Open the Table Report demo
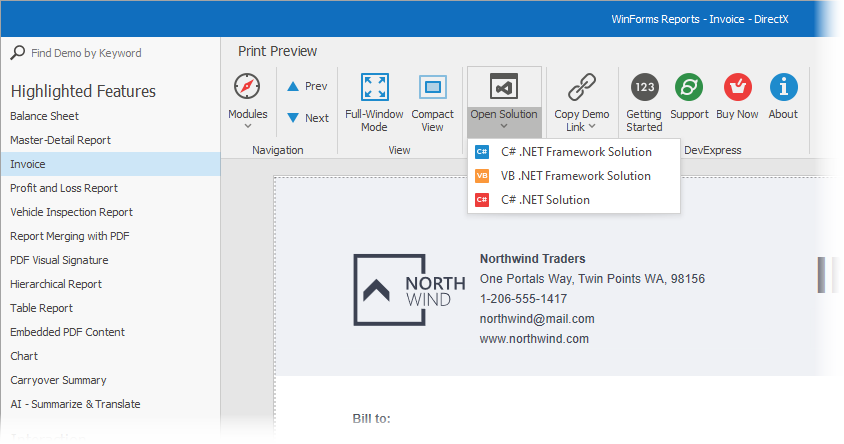Viewport: 844px width, 444px height. click(110, 308)
